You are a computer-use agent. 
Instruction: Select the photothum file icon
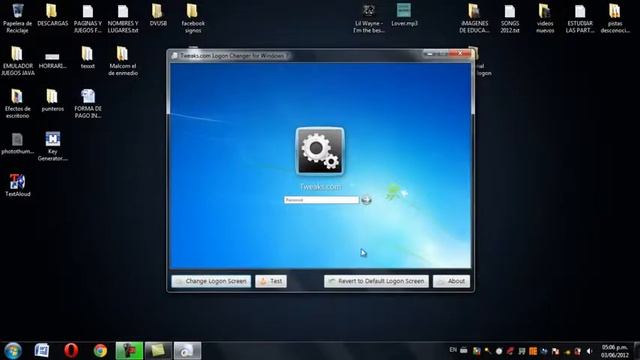coord(18,144)
